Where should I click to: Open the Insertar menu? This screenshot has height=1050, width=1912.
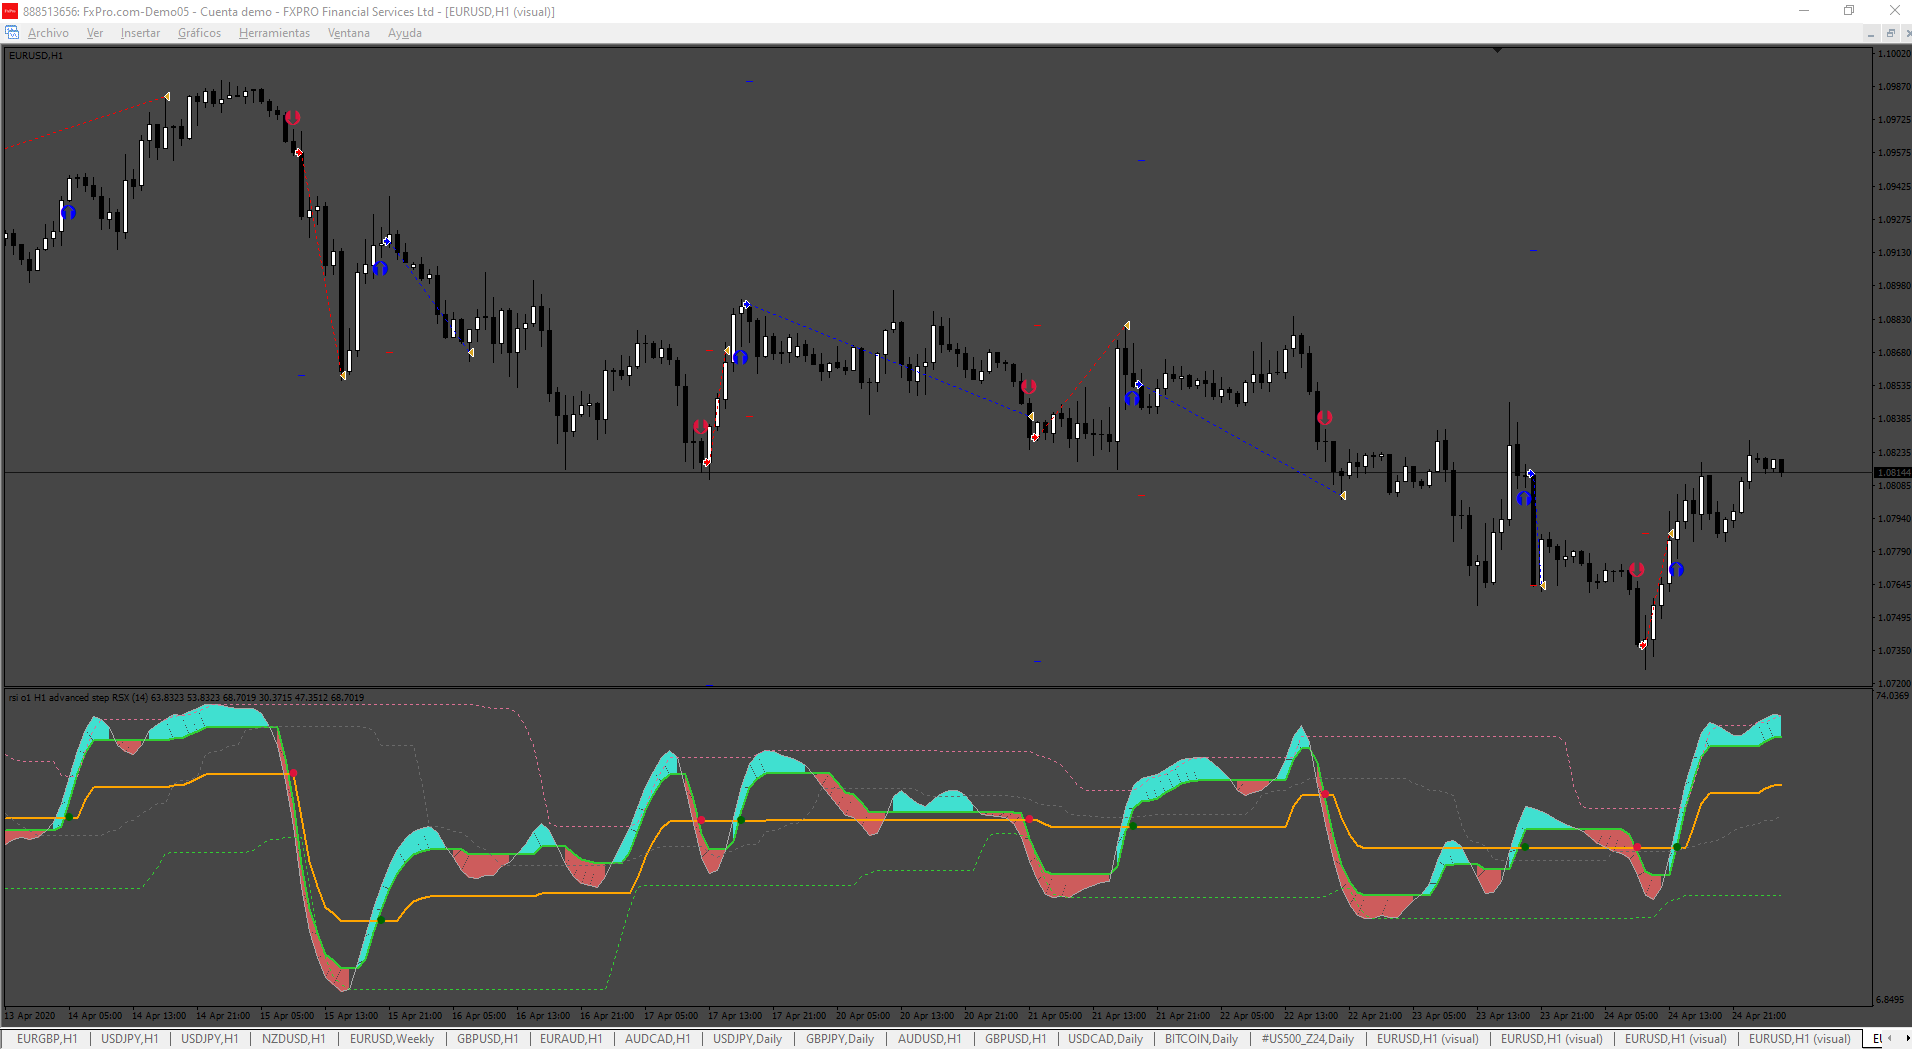coord(140,33)
